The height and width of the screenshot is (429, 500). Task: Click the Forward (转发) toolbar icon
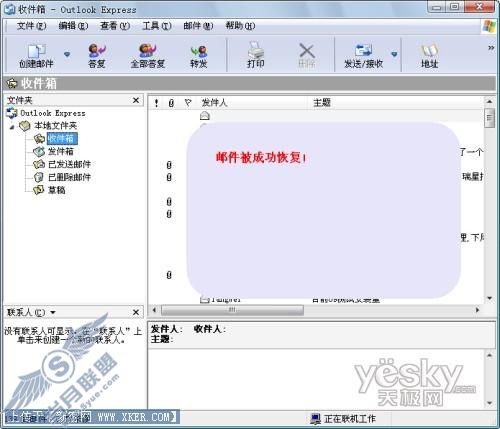pos(199,51)
